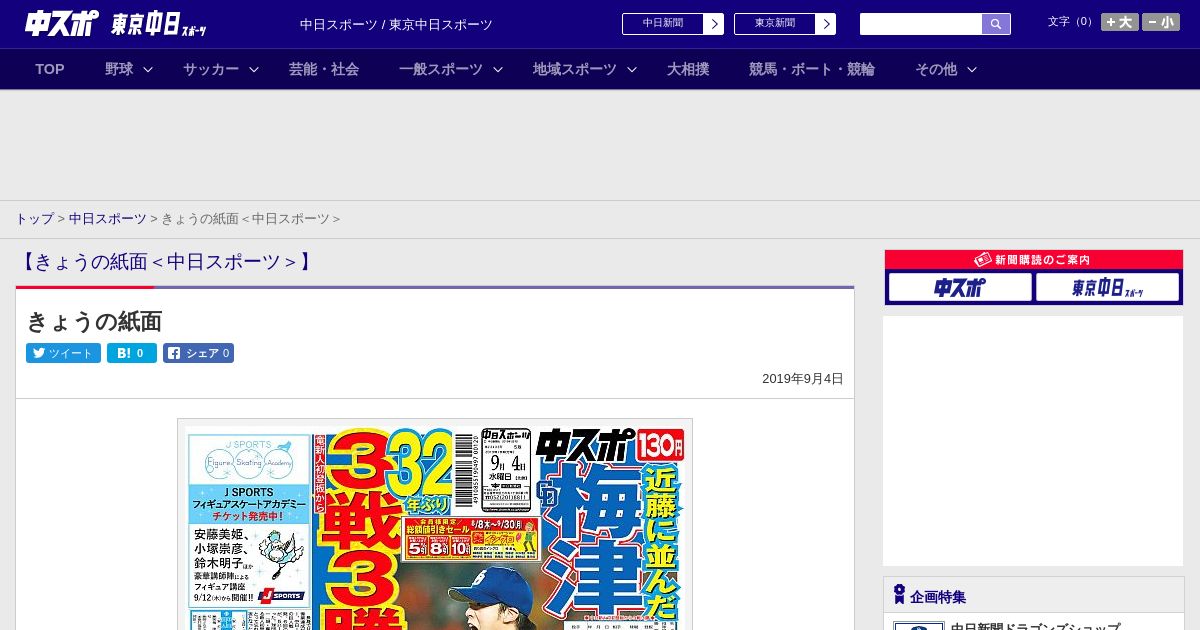
Task: Open the 大相撲 menu item
Action: pos(688,69)
